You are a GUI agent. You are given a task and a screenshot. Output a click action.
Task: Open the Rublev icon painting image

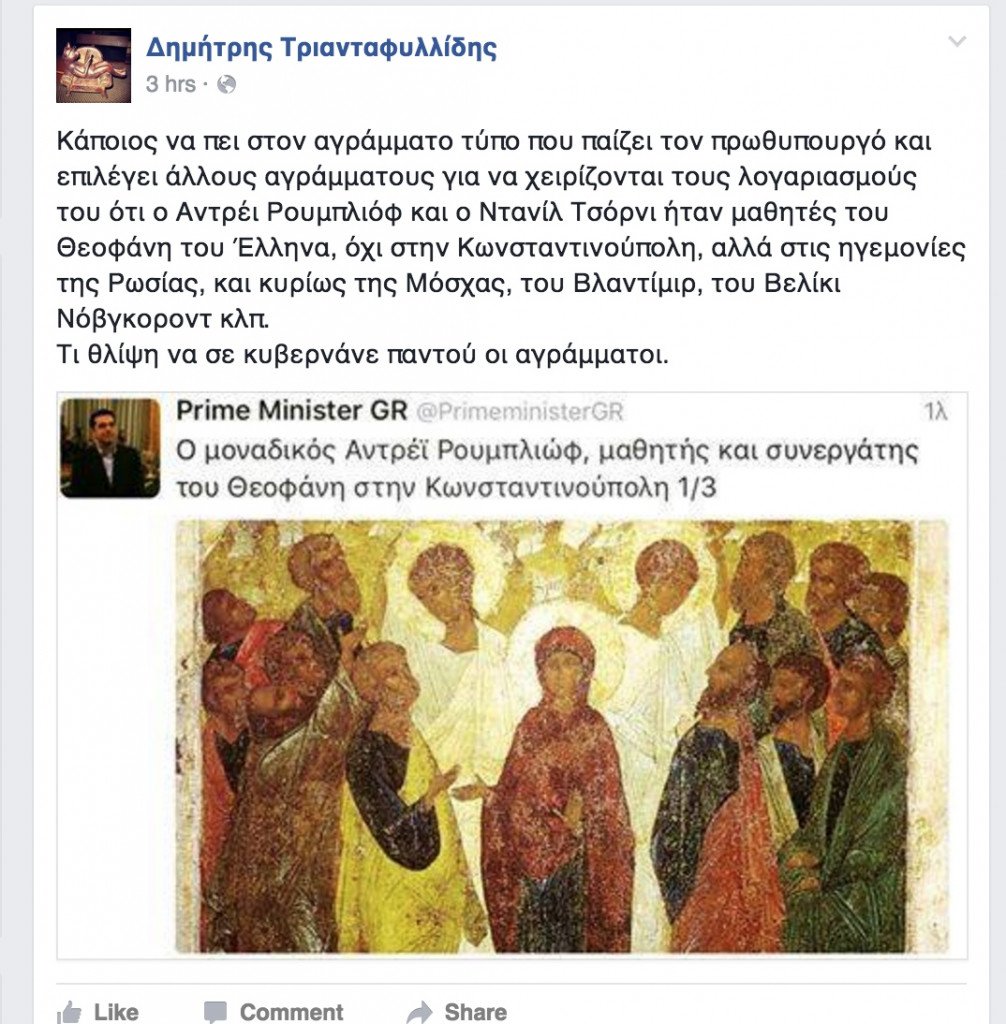click(x=562, y=736)
